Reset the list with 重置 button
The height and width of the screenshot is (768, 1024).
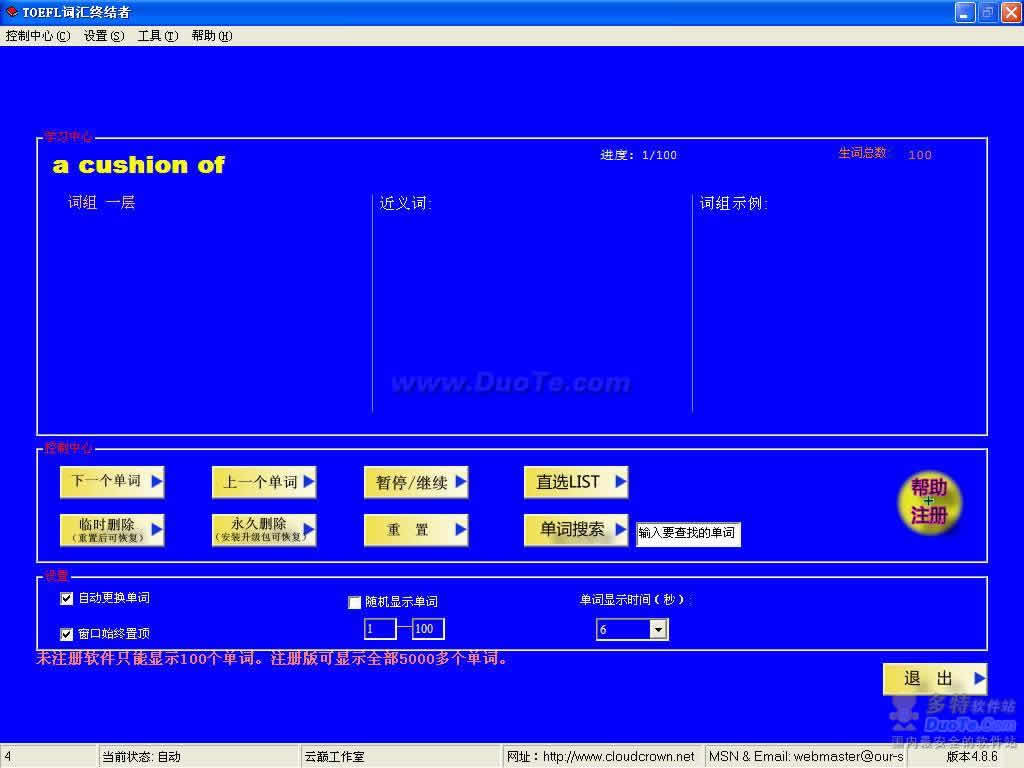(416, 530)
